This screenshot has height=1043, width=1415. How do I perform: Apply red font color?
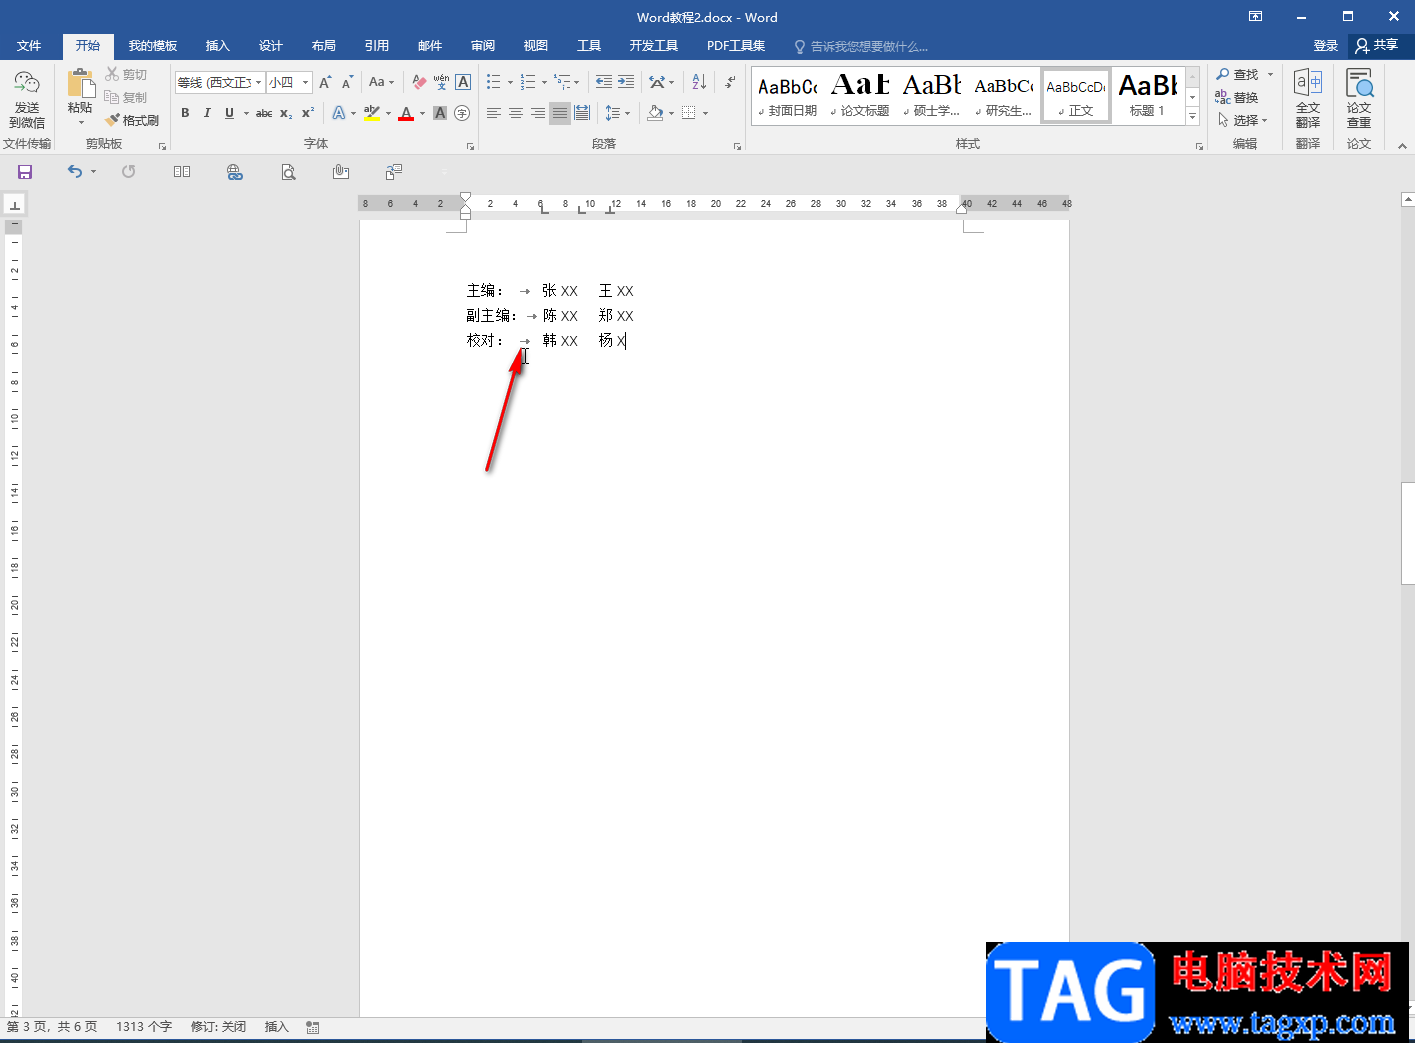[x=406, y=113]
